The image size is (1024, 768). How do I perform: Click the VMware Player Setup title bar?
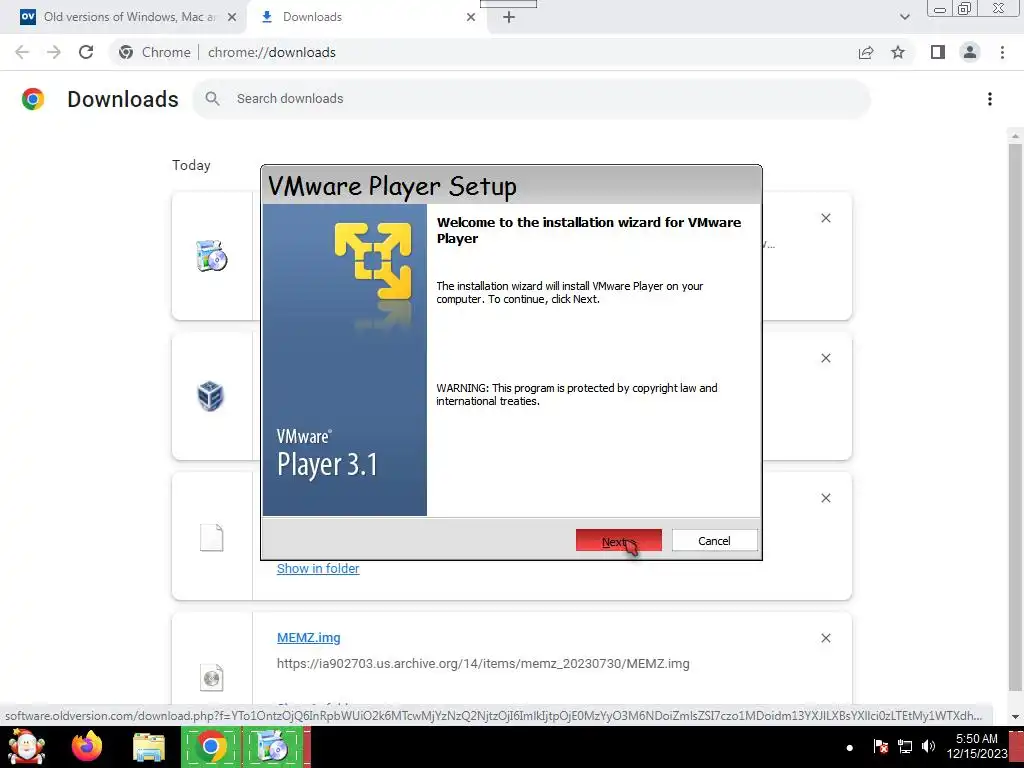tap(511, 185)
